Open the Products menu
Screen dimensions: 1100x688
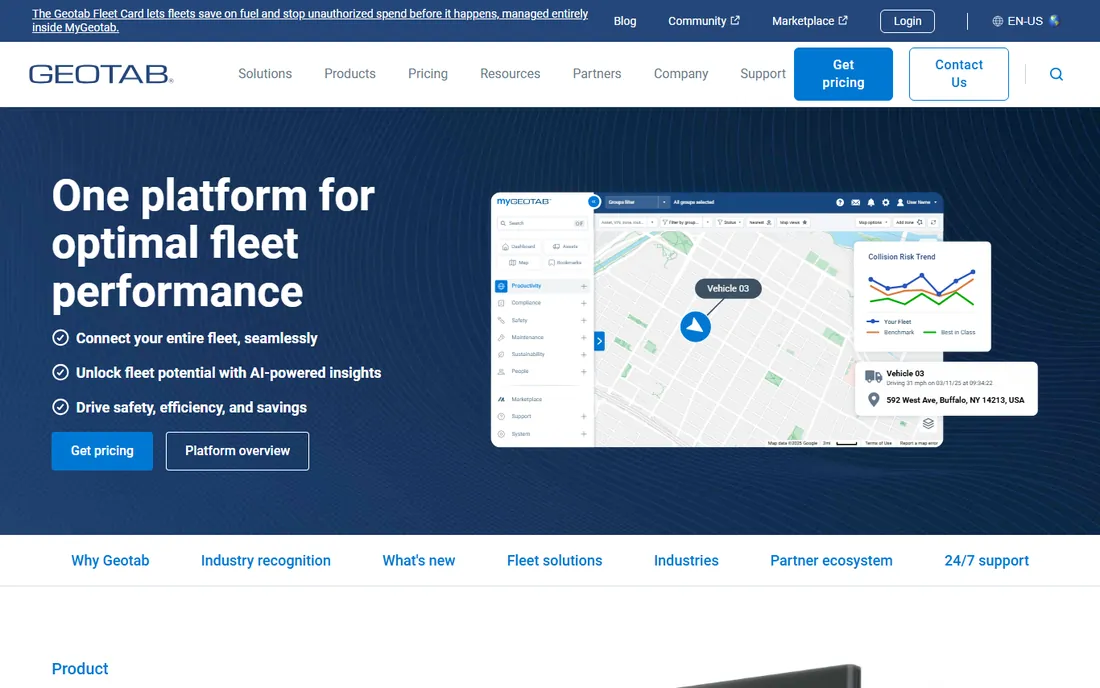coord(349,74)
